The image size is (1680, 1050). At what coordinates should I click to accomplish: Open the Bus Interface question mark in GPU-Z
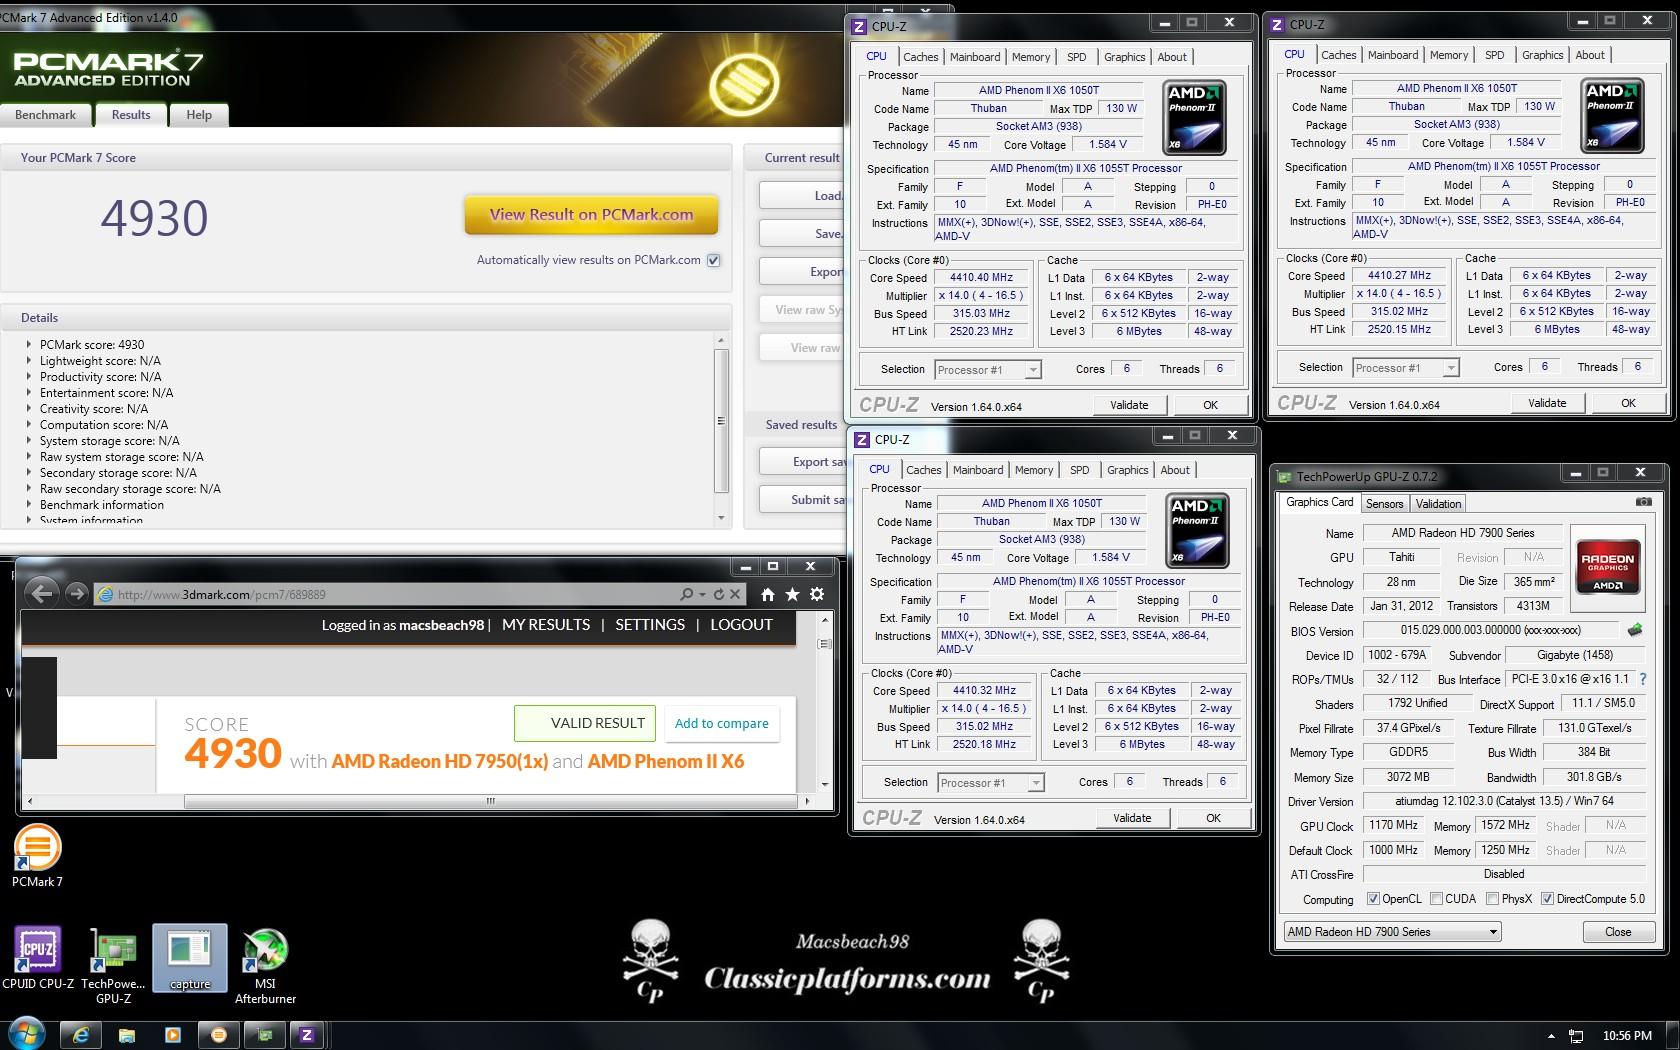pyautogui.click(x=1642, y=679)
